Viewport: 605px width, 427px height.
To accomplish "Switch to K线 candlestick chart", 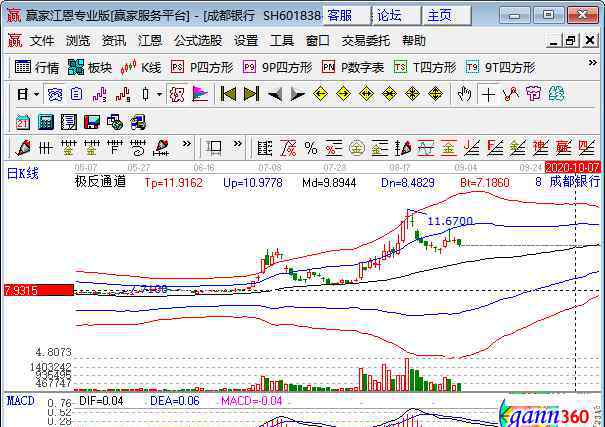I will (140, 68).
